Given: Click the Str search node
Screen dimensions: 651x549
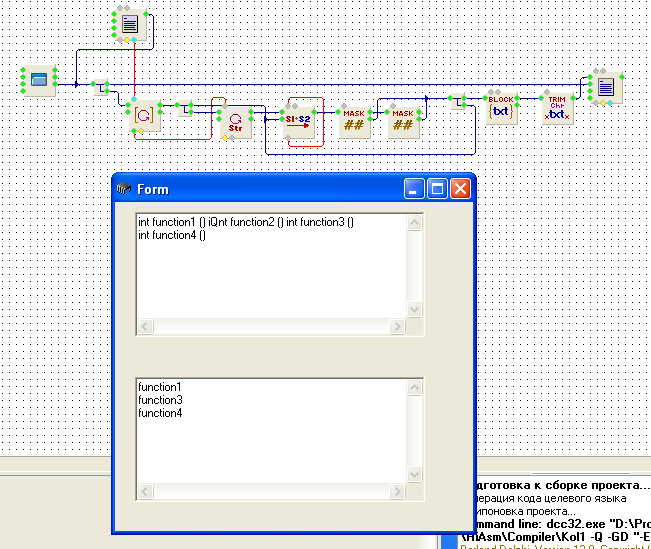Looking at the screenshot, I should (x=236, y=122).
